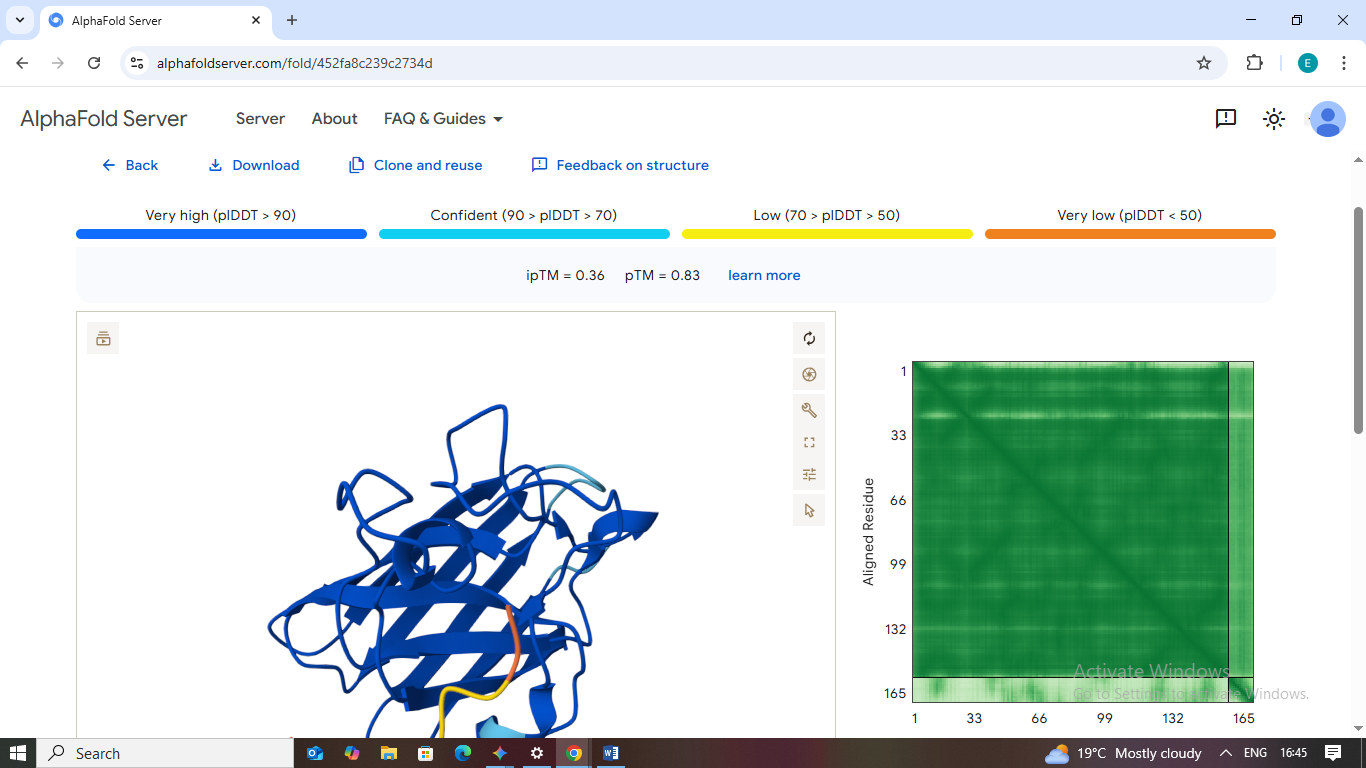Open the Server menu item
This screenshot has width=1366, height=768.
260,118
